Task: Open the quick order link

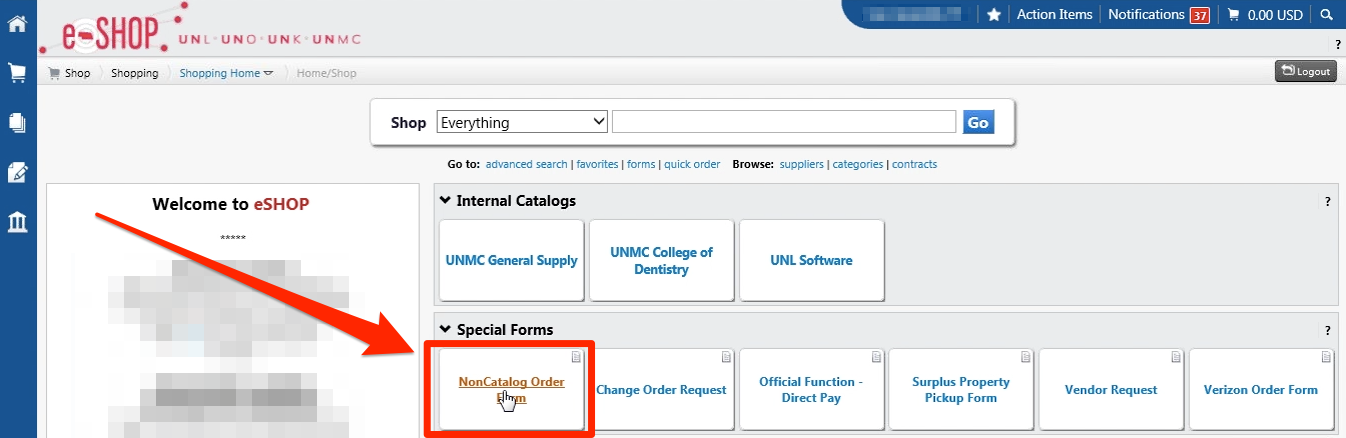Action: [x=692, y=164]
